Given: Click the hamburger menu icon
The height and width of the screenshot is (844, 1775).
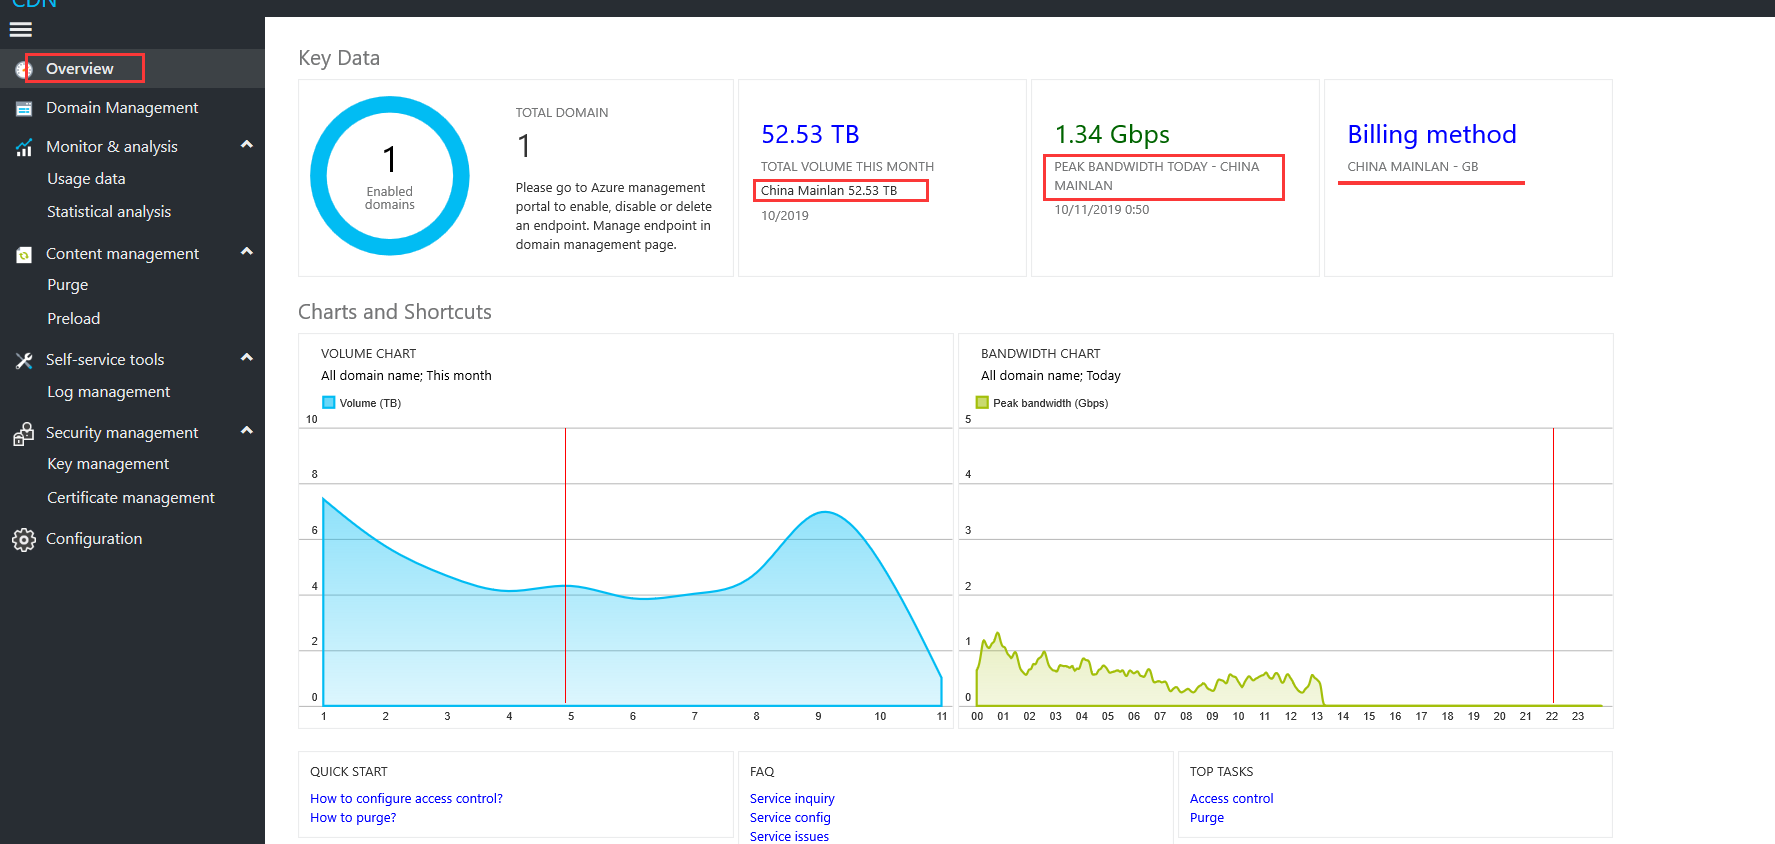Looking at the screenshot, I should coord(20,30).
